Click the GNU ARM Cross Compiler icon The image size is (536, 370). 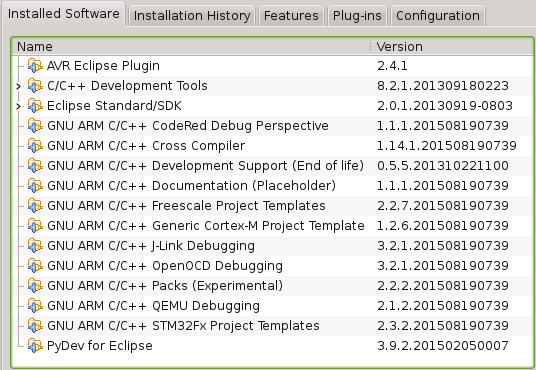pyautogui.click(x=35, y=145)
